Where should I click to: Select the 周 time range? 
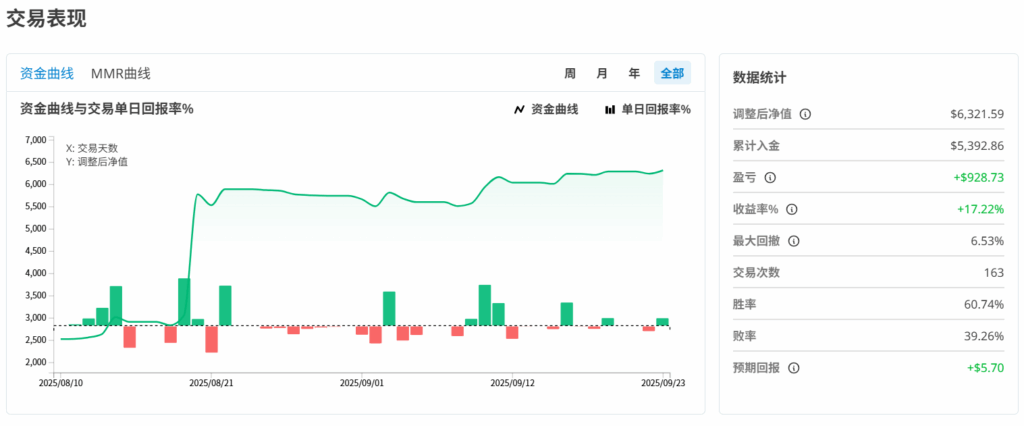570,73
